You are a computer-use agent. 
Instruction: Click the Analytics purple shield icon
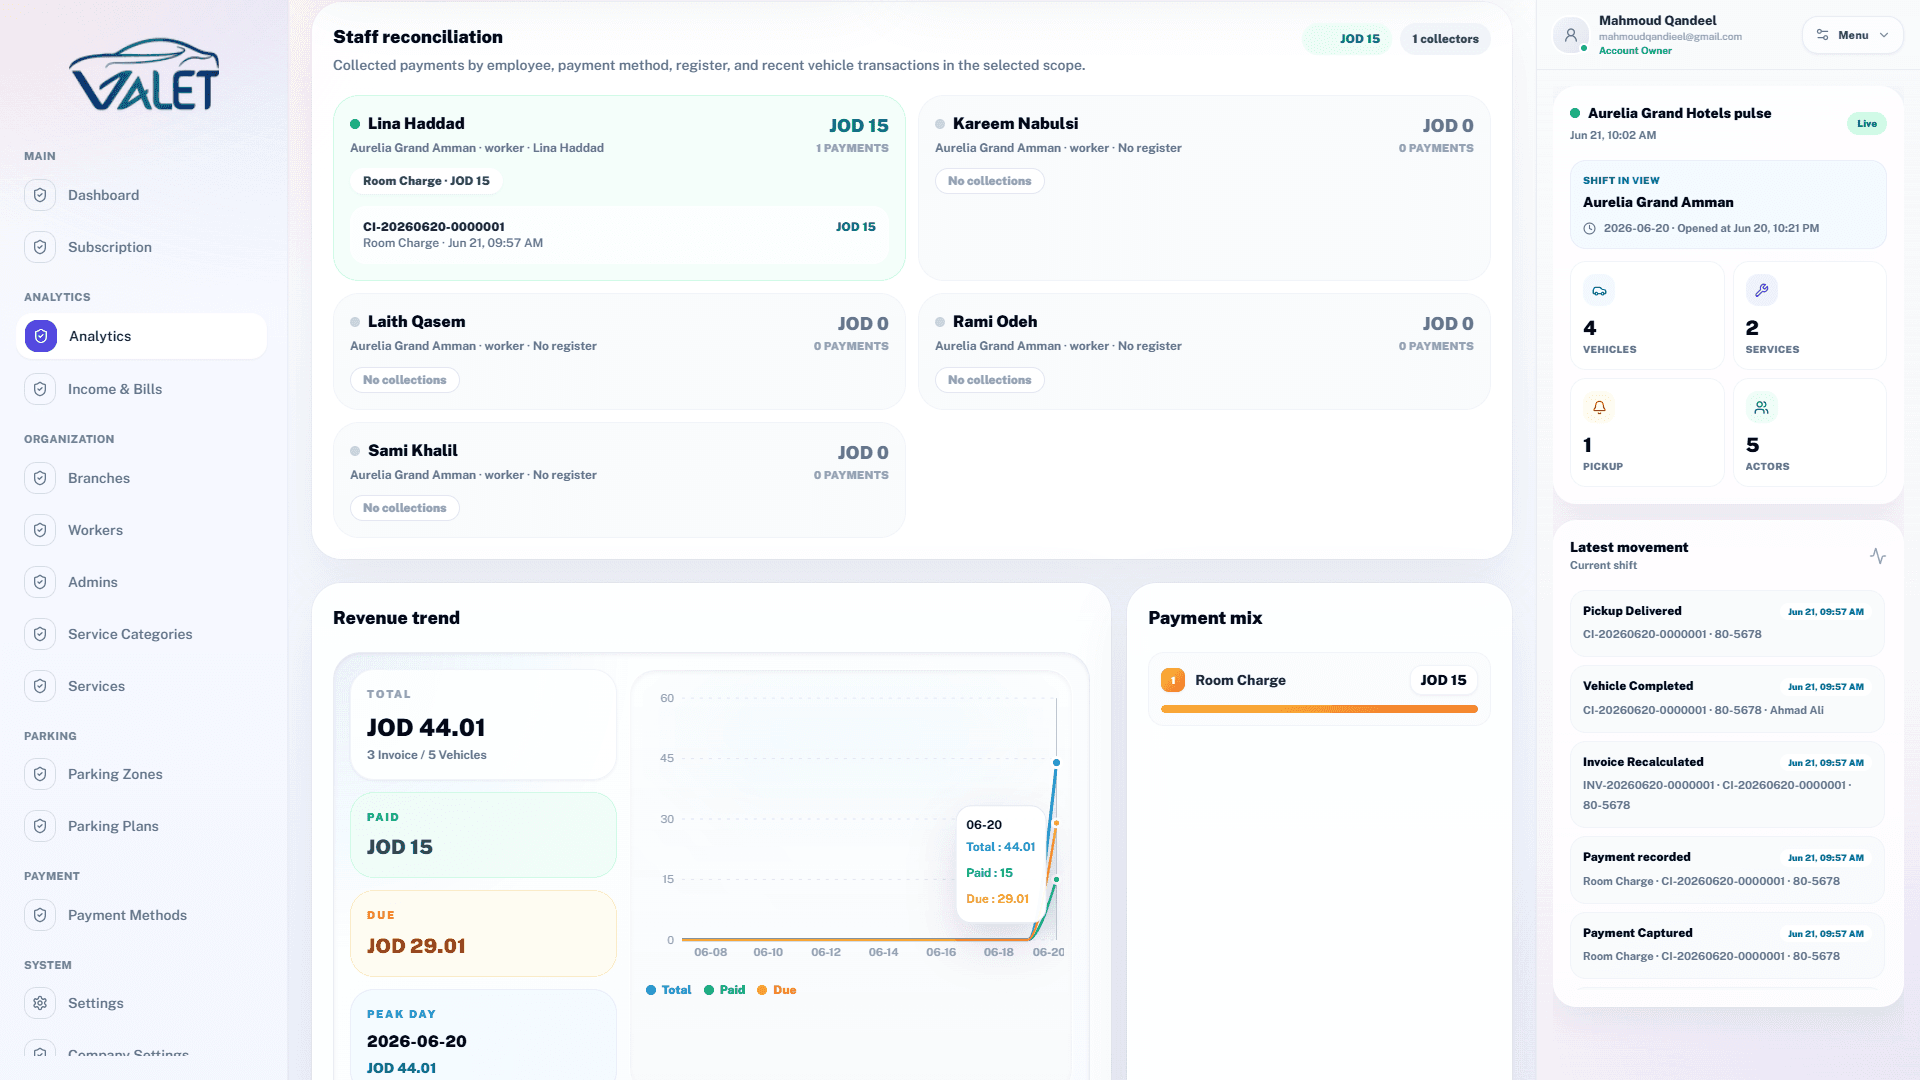41,336
